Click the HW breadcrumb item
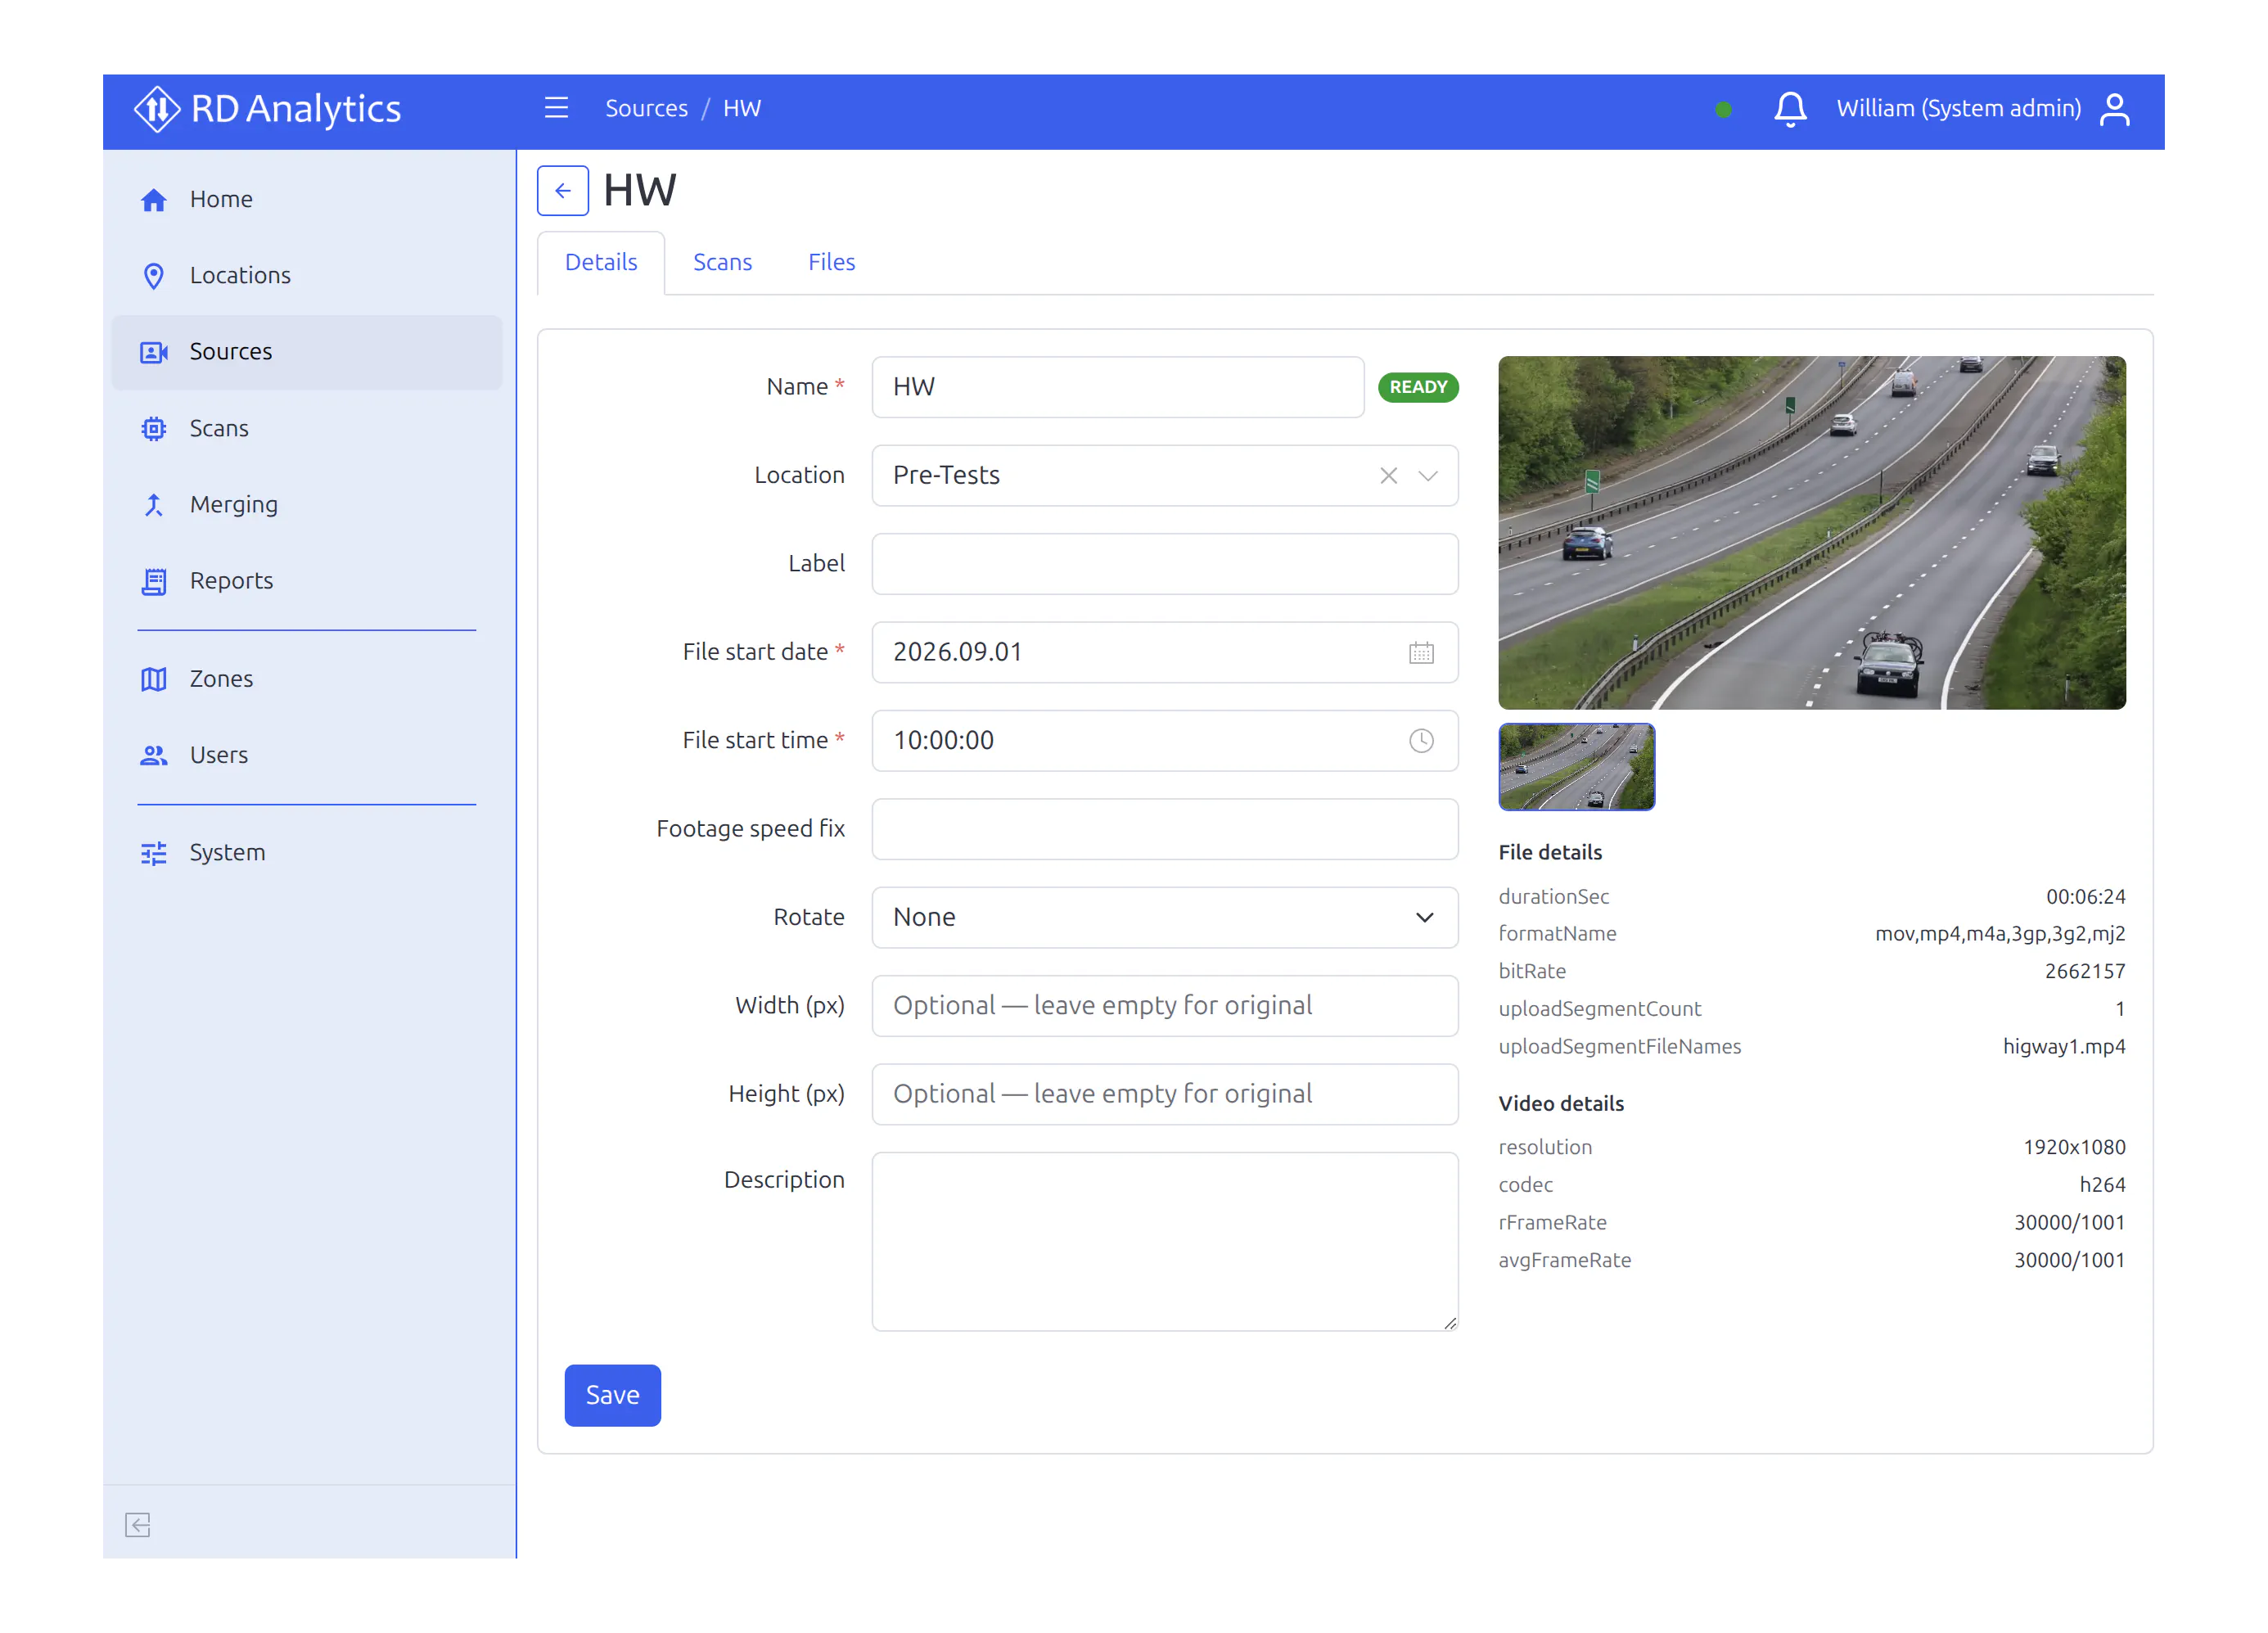2268x1633 pixels. point(742,108)
